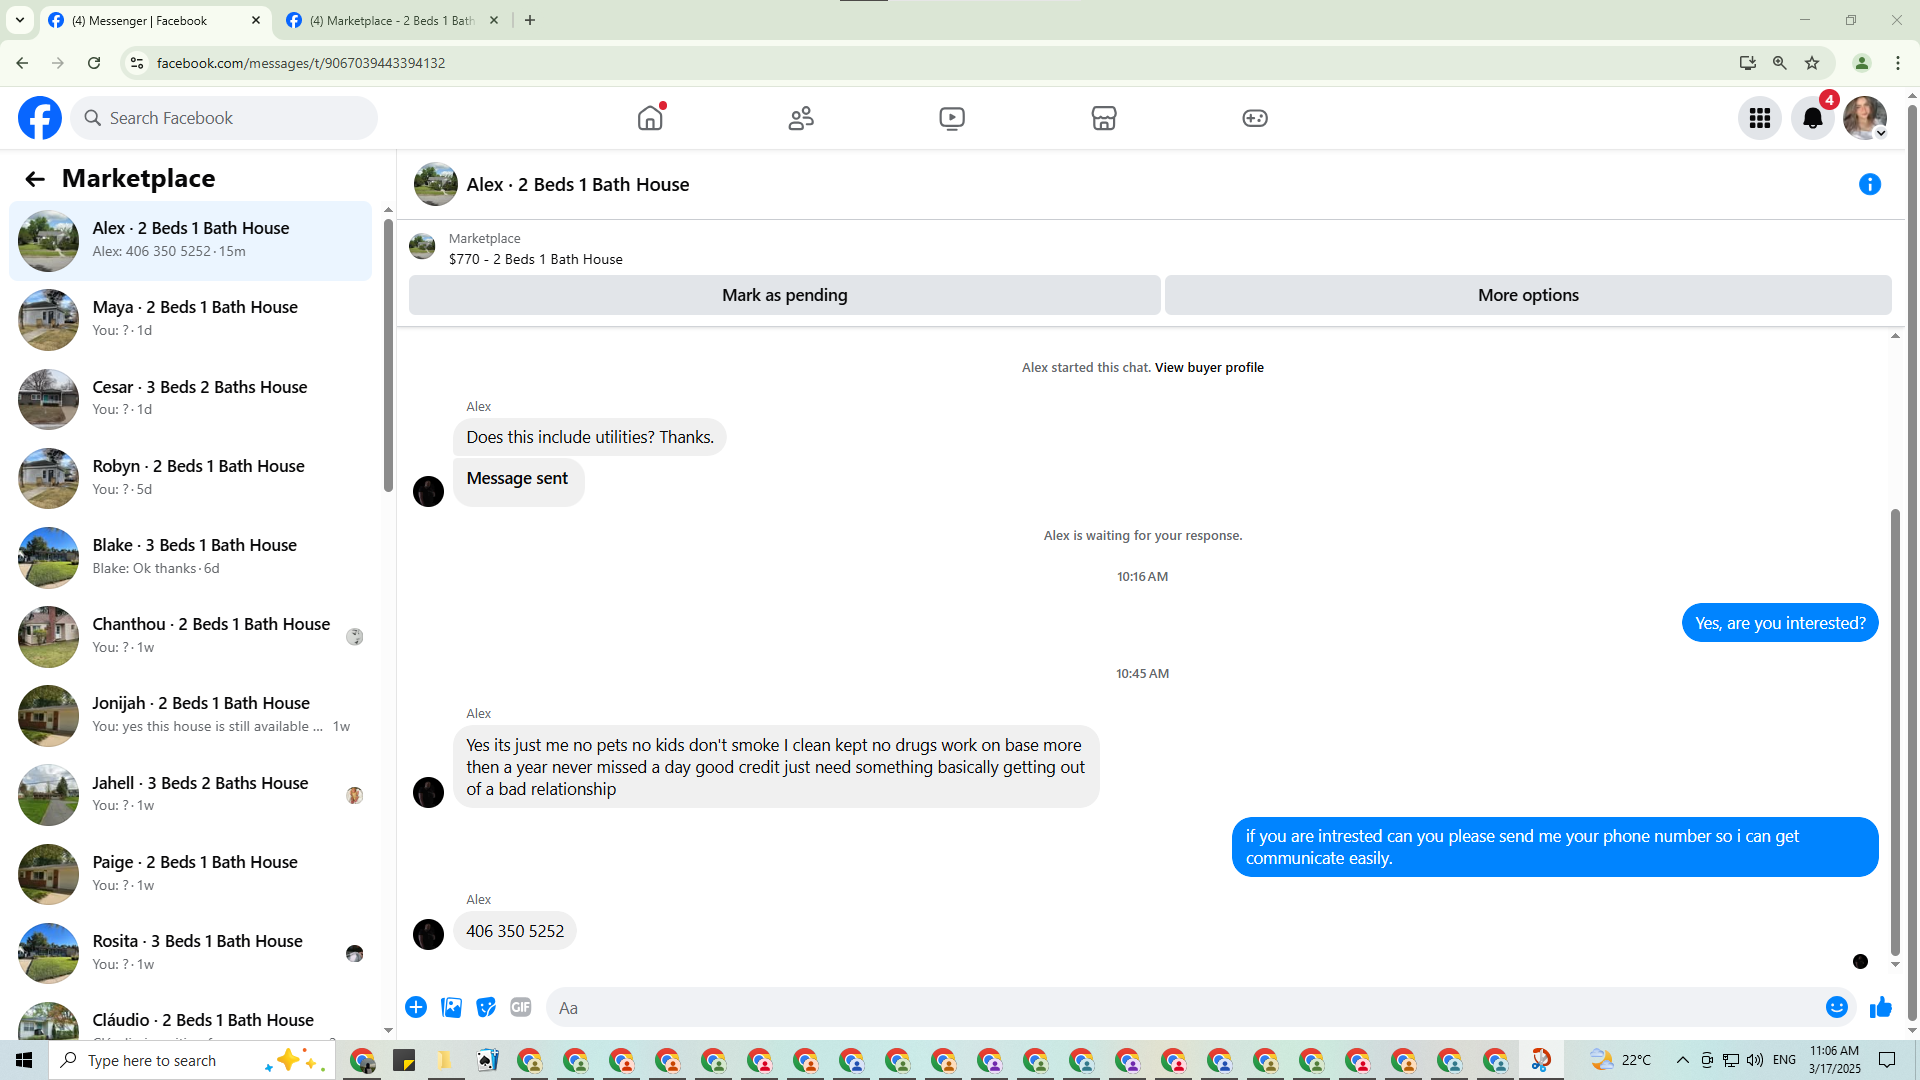Viewport: 1920px width, 1080px height.
Task: Go to Facebook Home feed icon
Action: (650, 118)
